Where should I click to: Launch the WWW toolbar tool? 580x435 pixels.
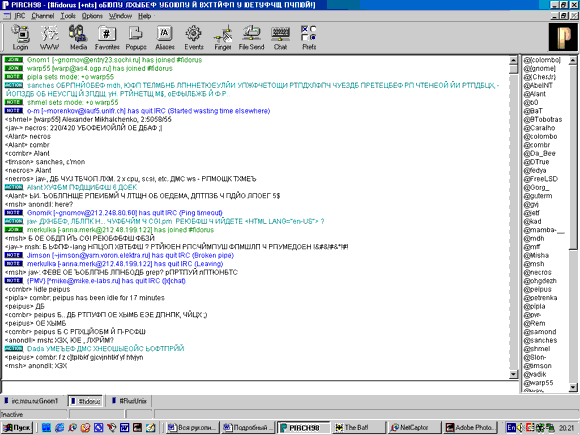click(49, 37)
